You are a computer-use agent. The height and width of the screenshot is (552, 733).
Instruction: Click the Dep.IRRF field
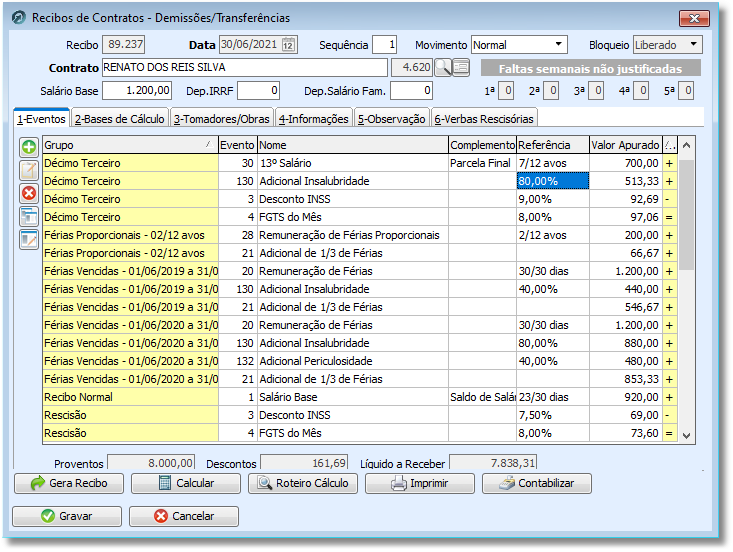259,90
